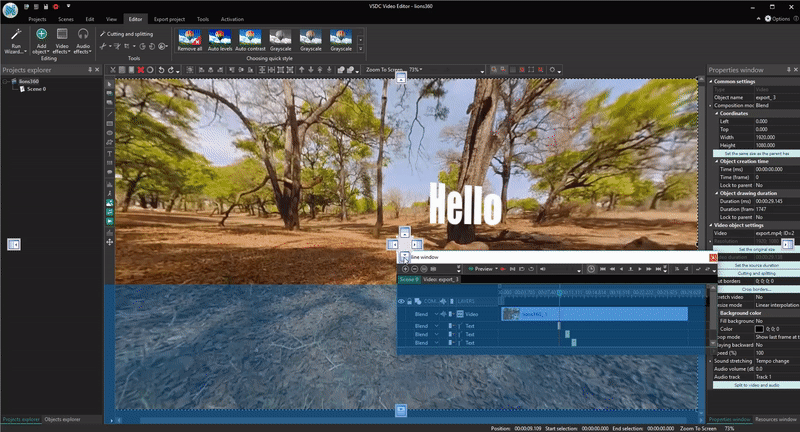Click the Options button at top right

click(x=777, y=18)
